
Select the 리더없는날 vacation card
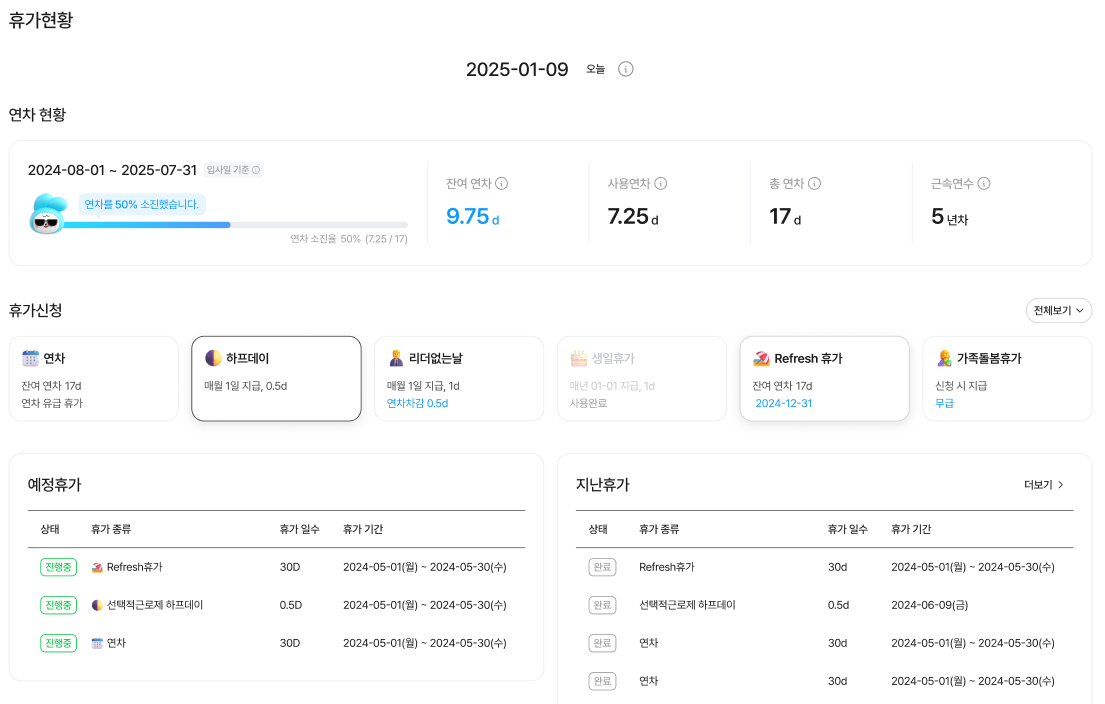[459, 378]
